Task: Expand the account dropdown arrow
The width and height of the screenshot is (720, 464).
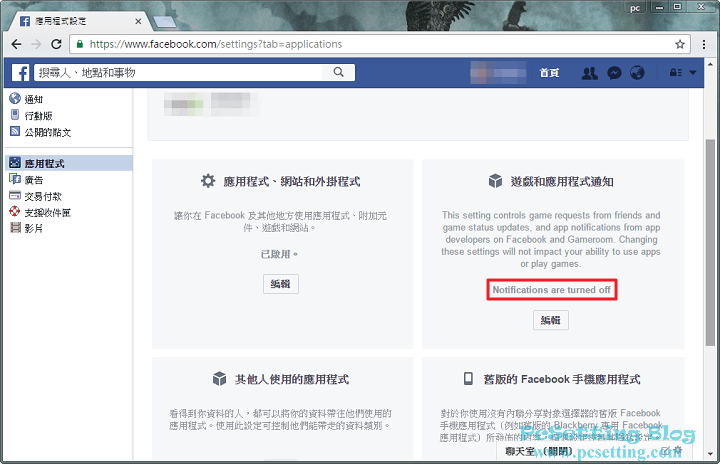Action: coord(693,73)
